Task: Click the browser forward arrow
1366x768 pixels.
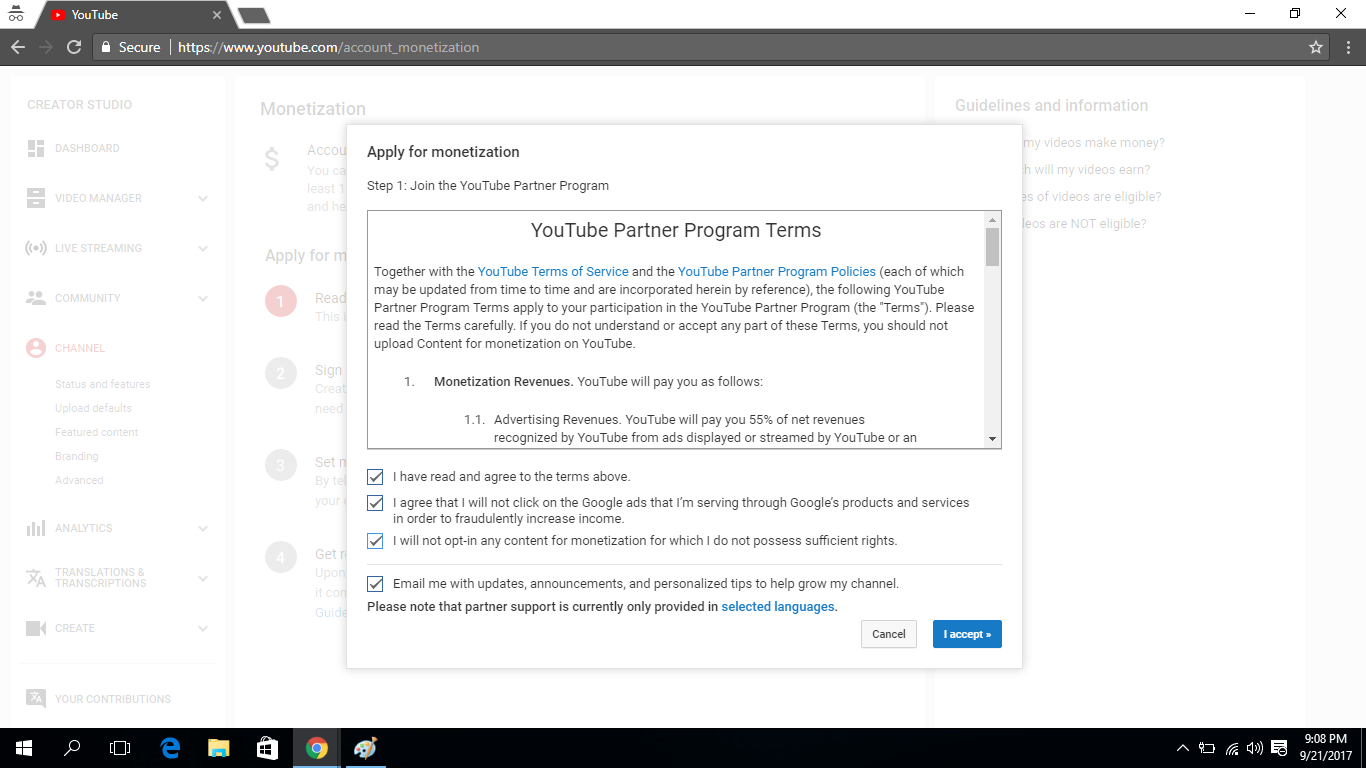Action: tap(46, 47)
